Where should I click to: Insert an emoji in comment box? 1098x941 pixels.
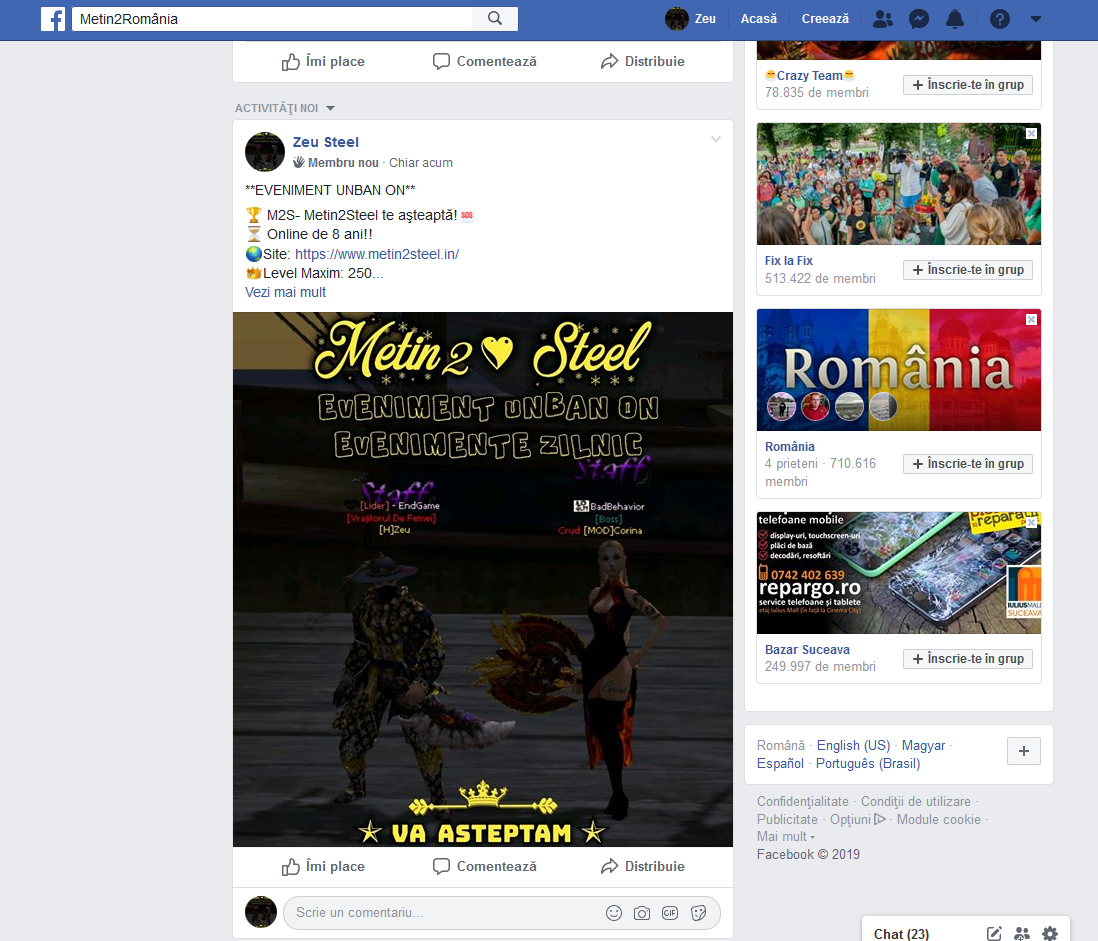click(613, 913)
